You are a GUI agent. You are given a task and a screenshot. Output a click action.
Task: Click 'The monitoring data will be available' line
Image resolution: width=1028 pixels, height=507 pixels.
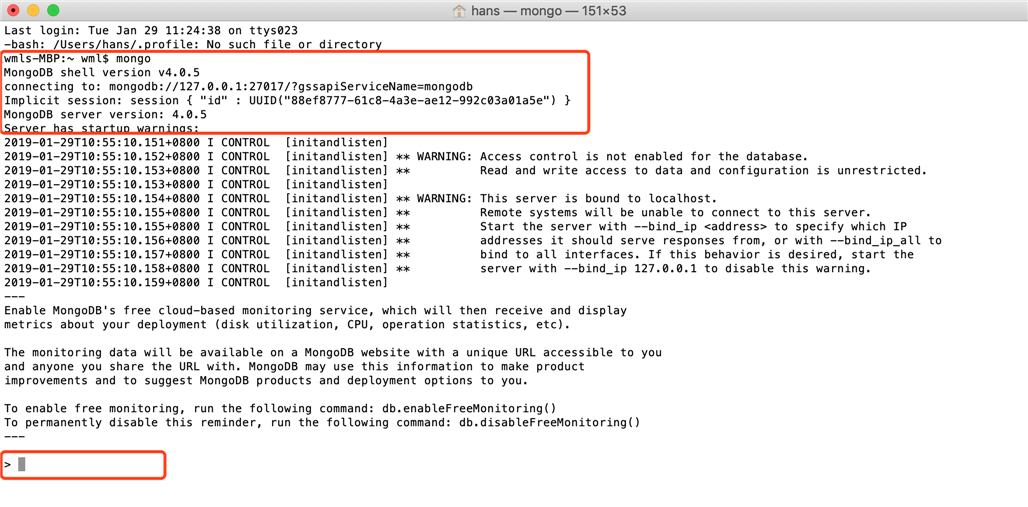click(x=333, y=352)
